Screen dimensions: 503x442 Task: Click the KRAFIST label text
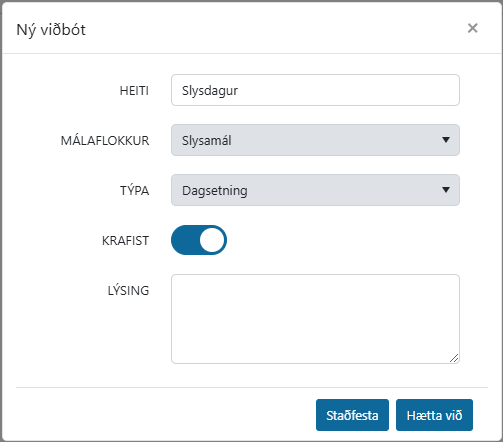pos(125,241)
